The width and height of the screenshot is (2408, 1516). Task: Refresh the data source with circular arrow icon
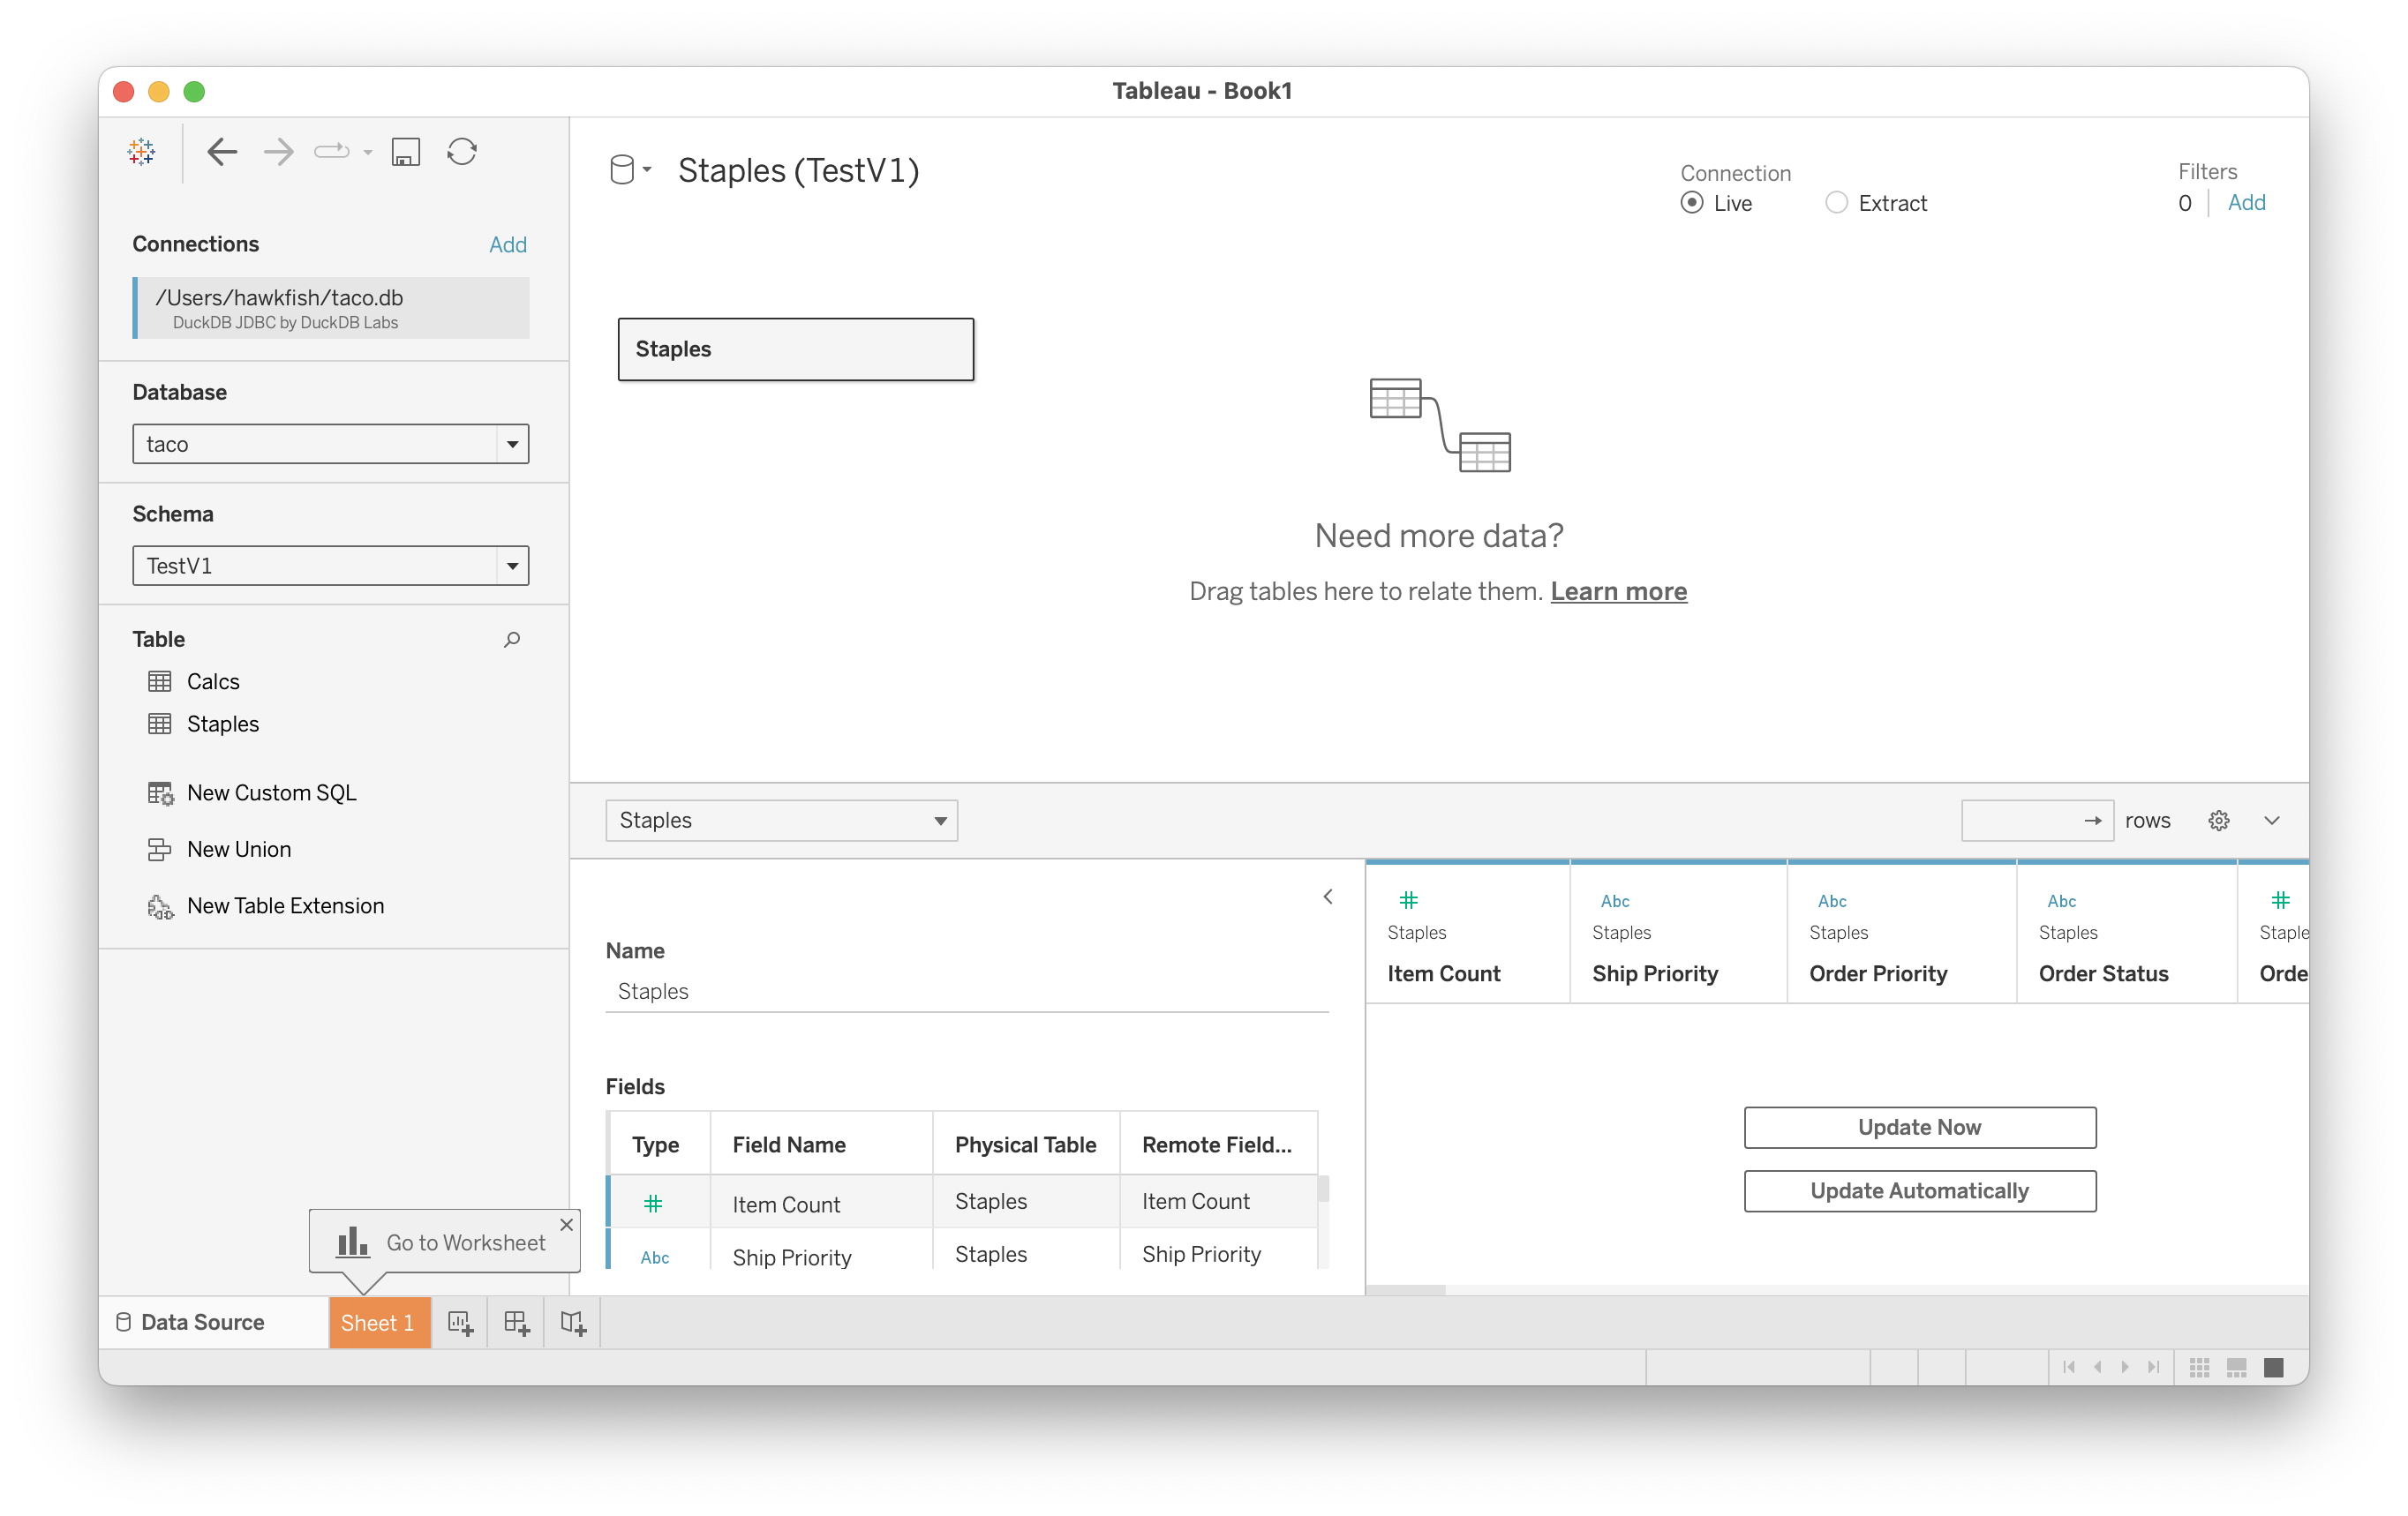click(462, 152)
